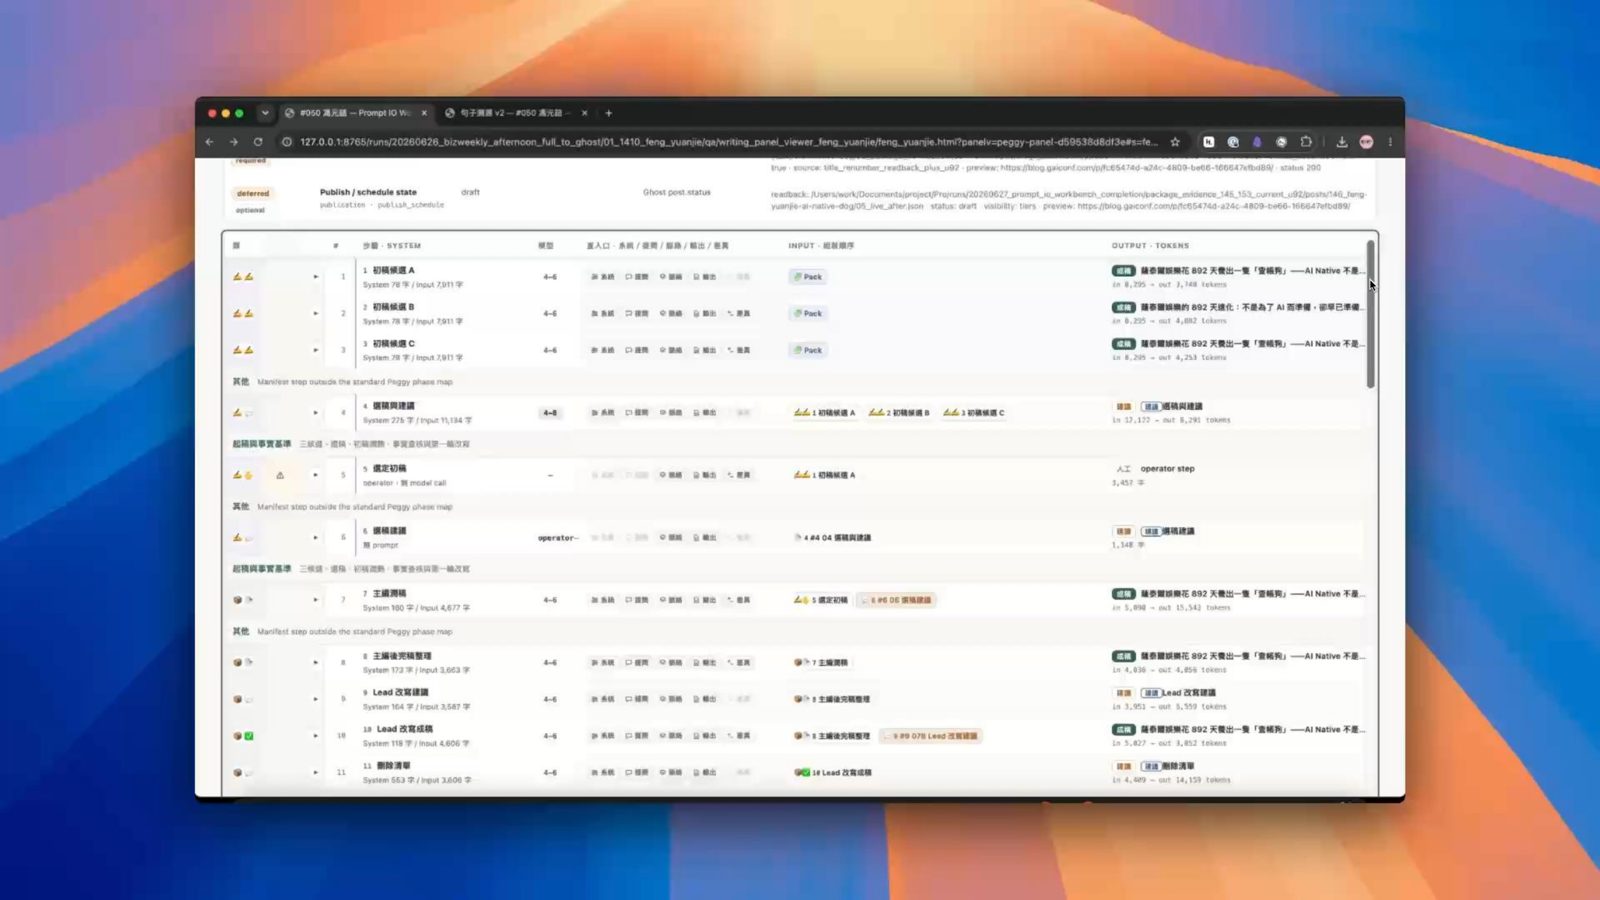The image size is (1600, 900).
Task: Open a new browser tab with plus
Action: click(608, 113)
